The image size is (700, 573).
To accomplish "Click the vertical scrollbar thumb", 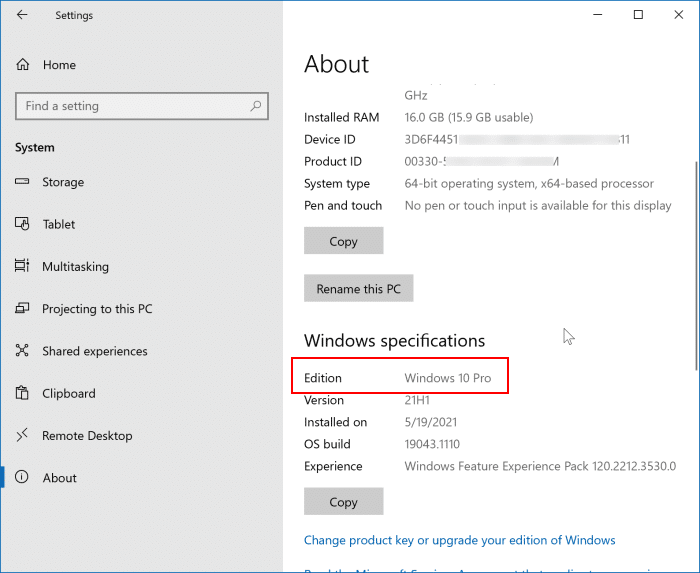I will [x=696, y=266].
